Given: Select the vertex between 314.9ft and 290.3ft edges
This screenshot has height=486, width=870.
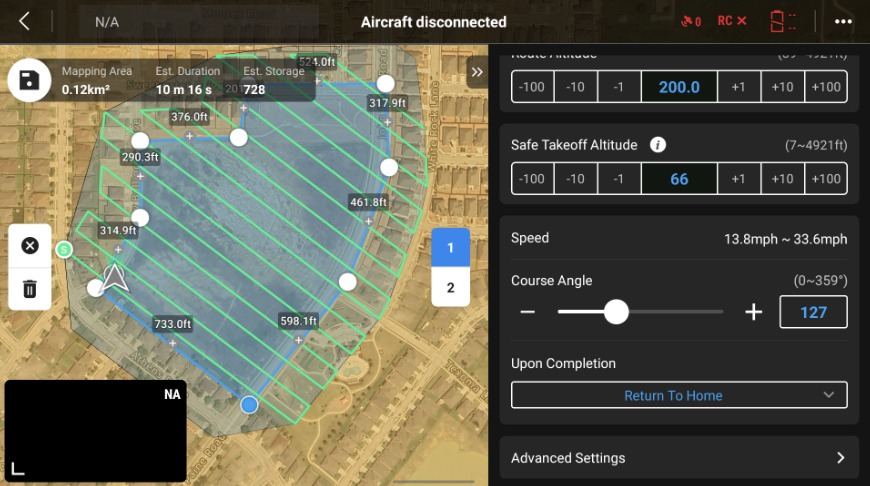Looking at the screenshot, I should [140, 218].
